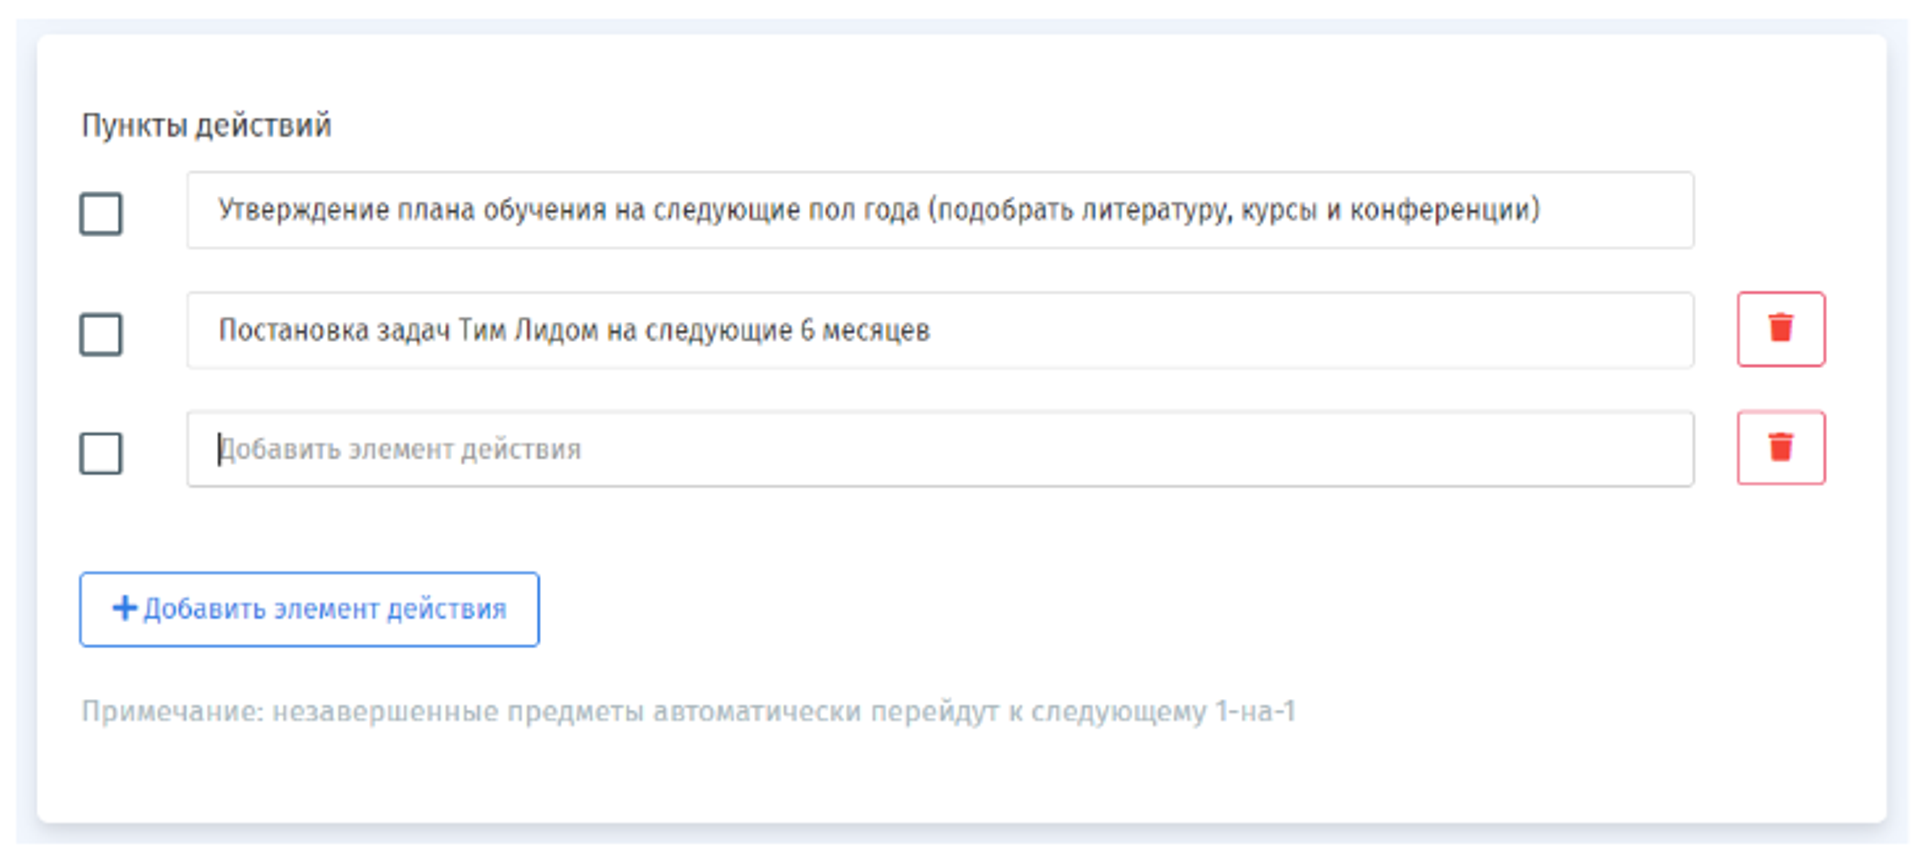
Task: Click the '+ Добавить элемент действия' button
Action: (309, 609)
